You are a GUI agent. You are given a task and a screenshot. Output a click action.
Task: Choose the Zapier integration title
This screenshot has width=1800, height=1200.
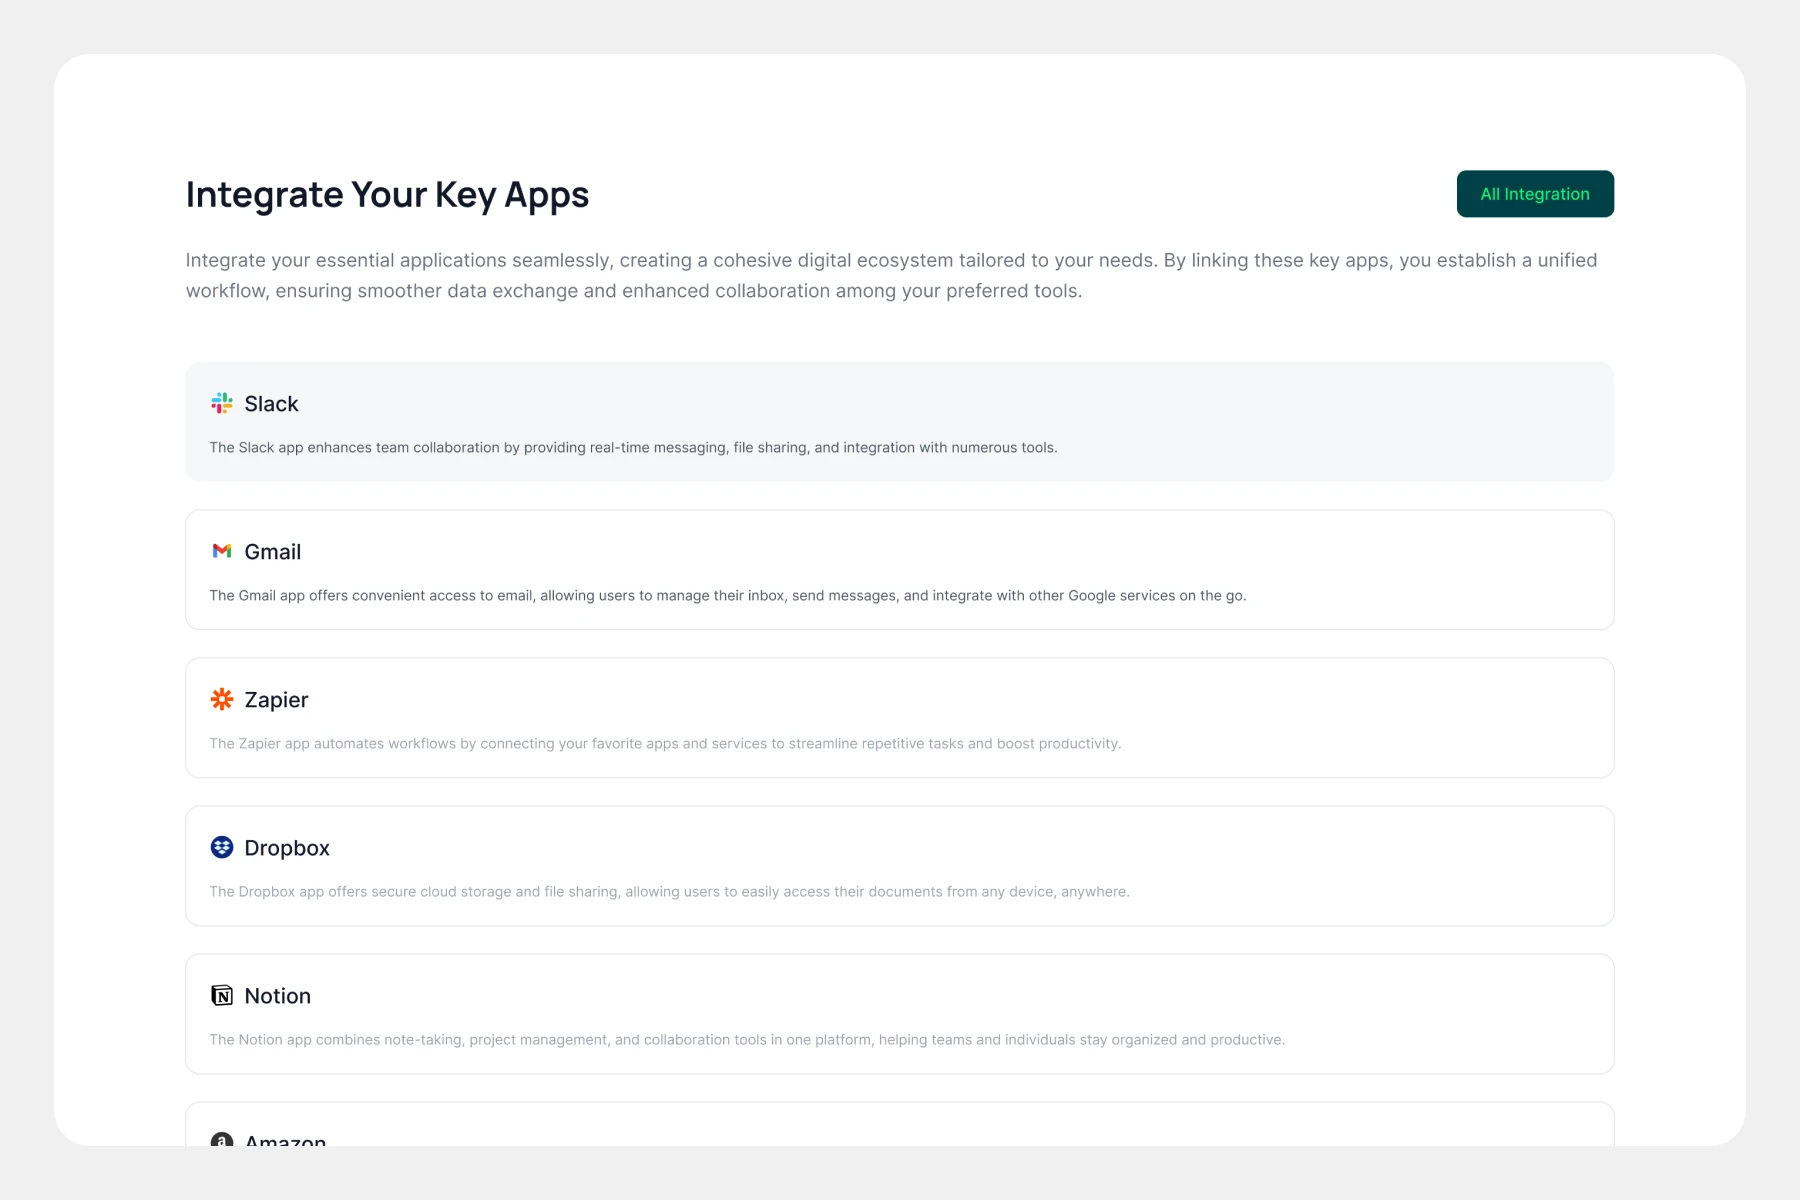[x=276, y=700]
